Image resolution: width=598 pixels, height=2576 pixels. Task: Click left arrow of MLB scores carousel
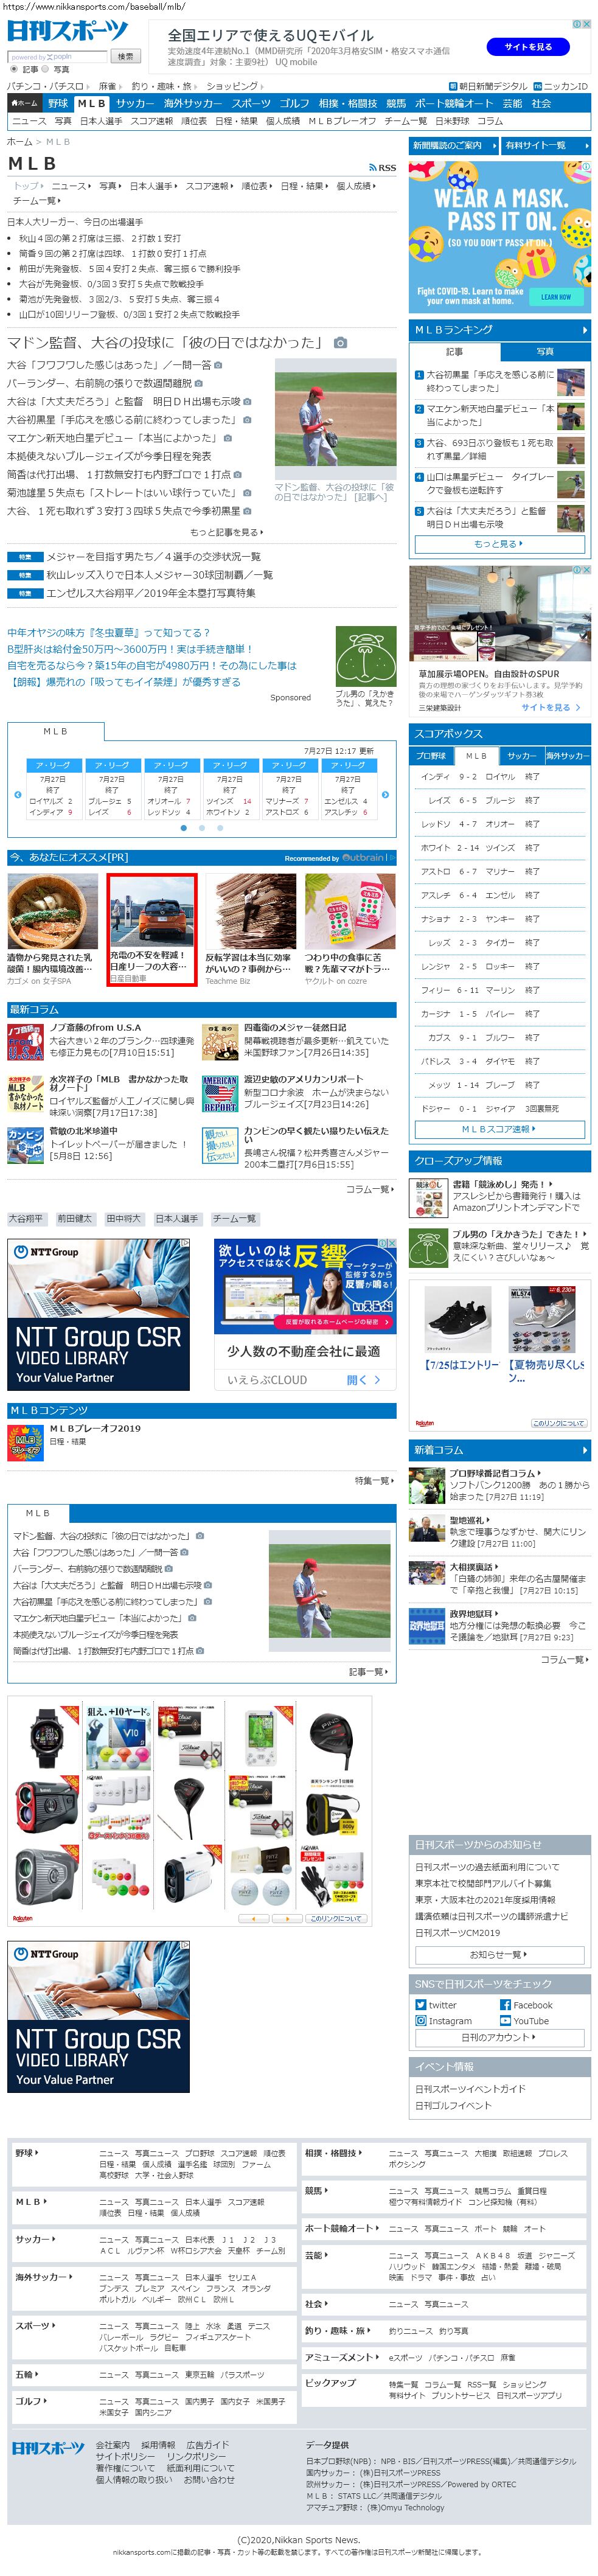coord(17,794)
